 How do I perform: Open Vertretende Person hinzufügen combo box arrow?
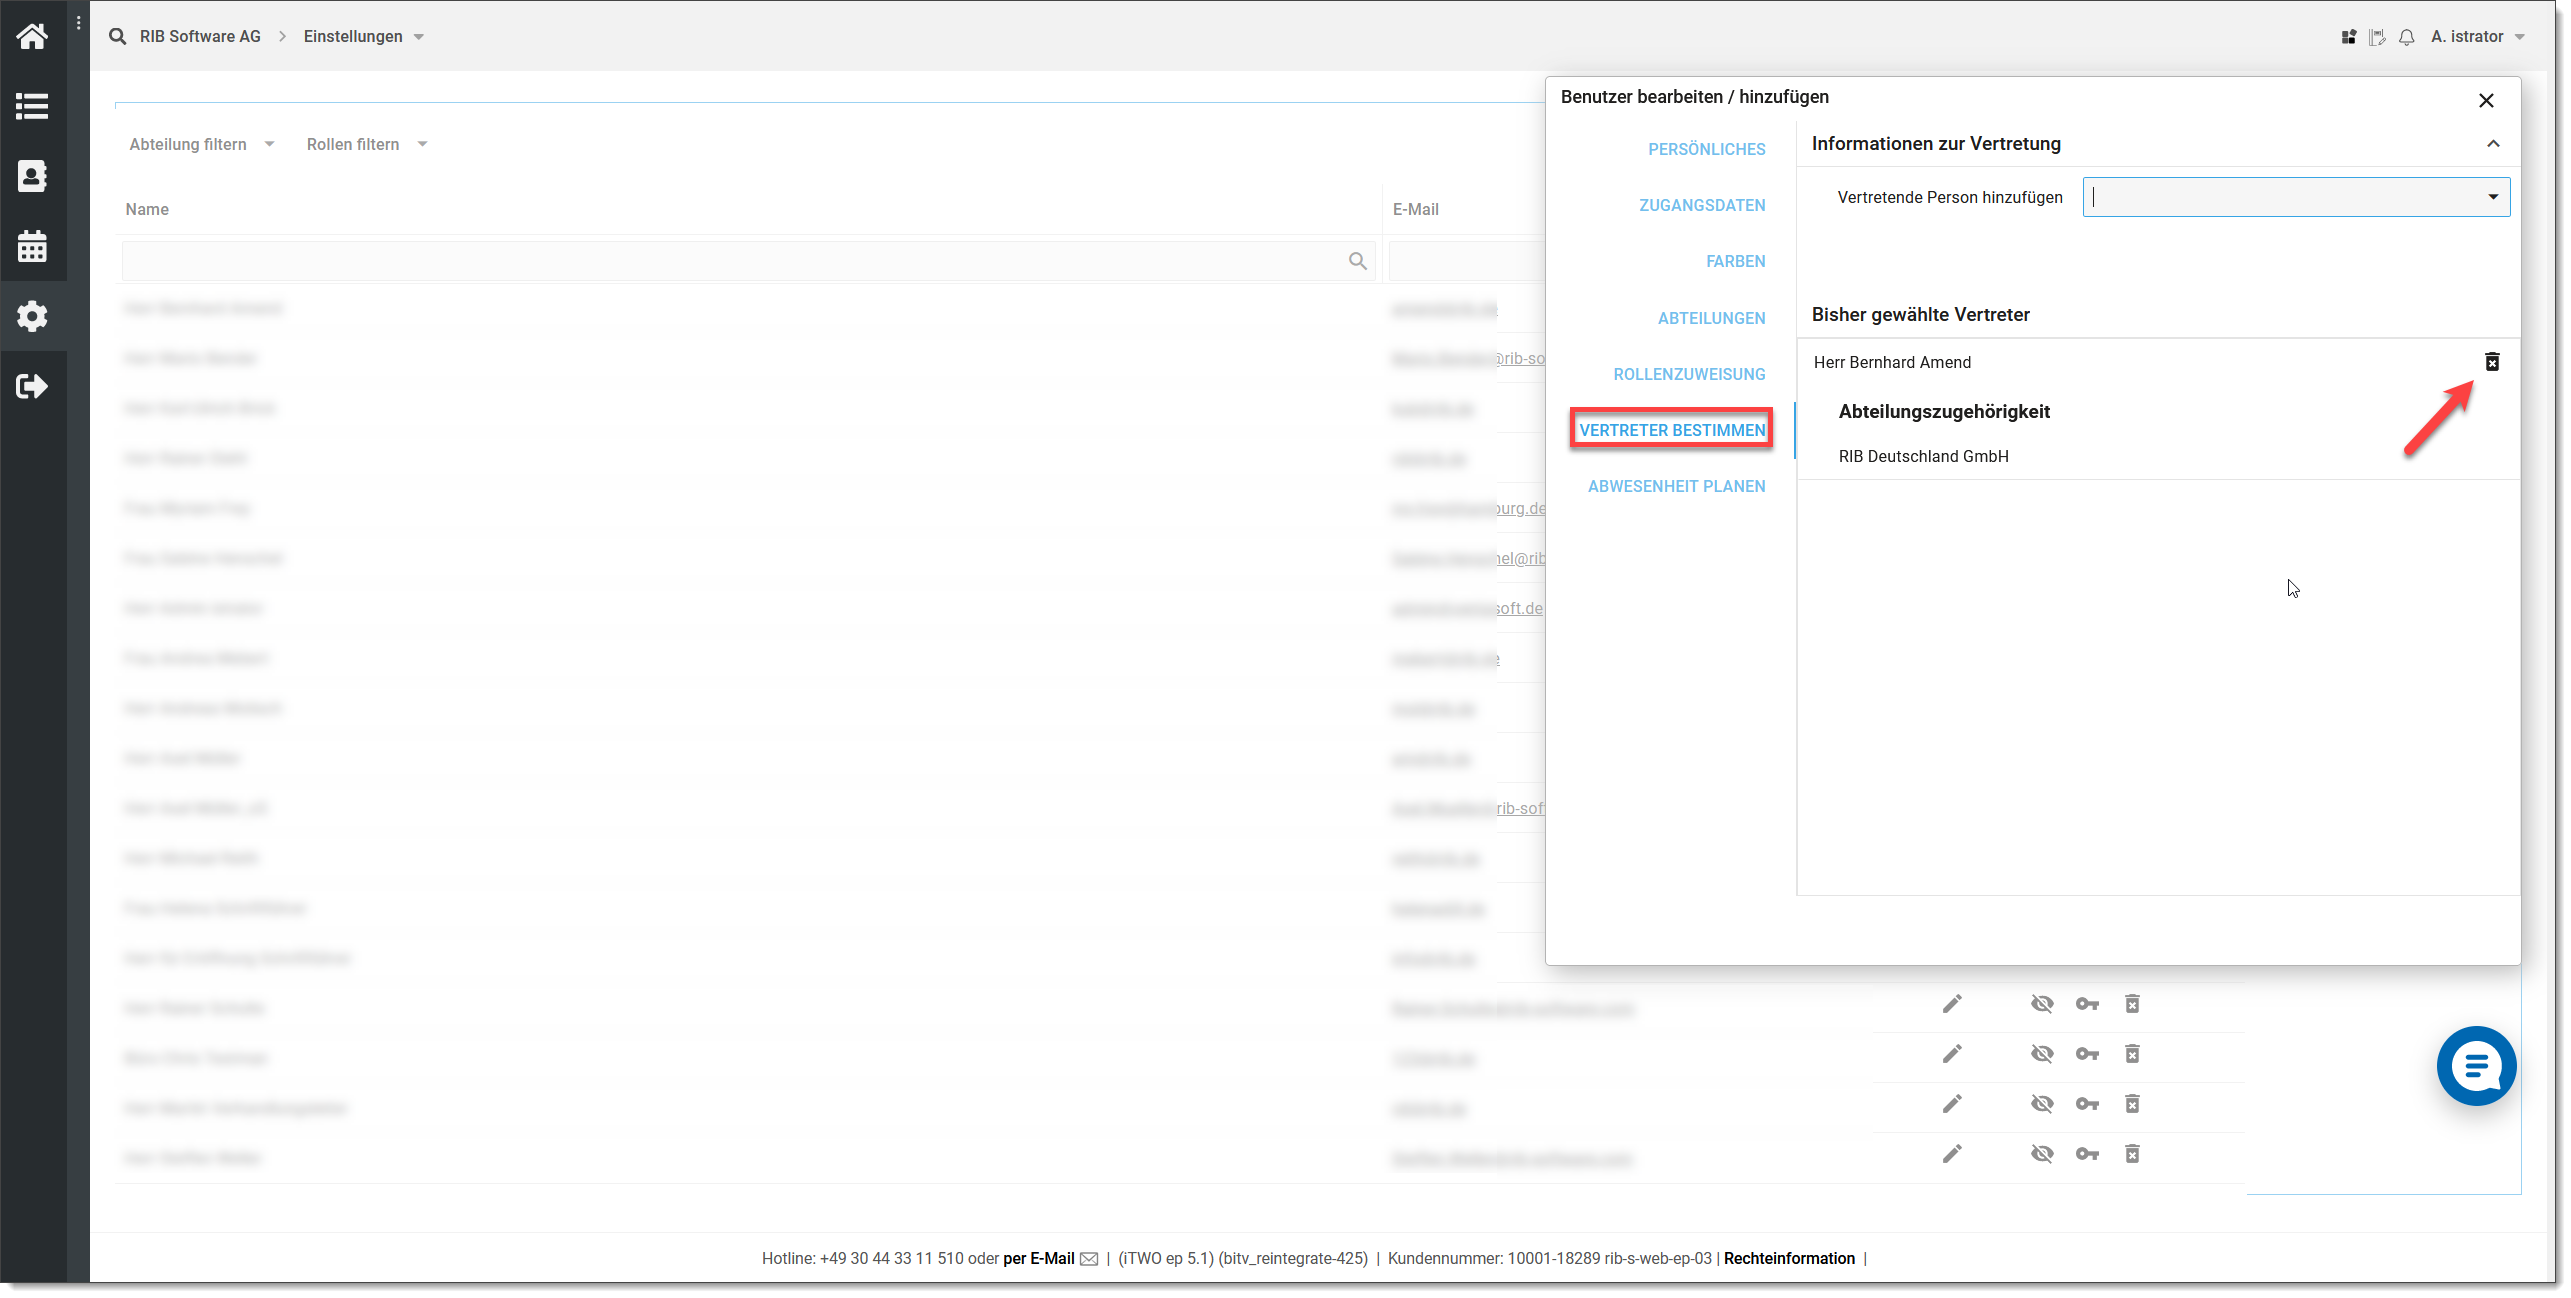(x=2493, y=197)
